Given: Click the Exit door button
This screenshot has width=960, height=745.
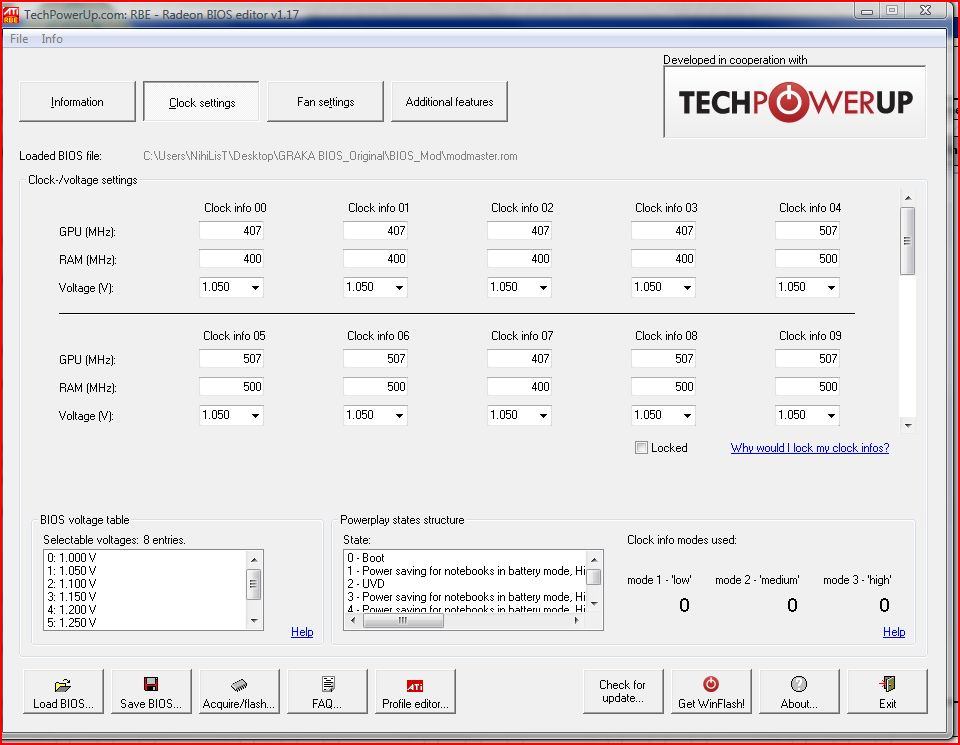Looking at the screenshot, I should tap(887, 692).
